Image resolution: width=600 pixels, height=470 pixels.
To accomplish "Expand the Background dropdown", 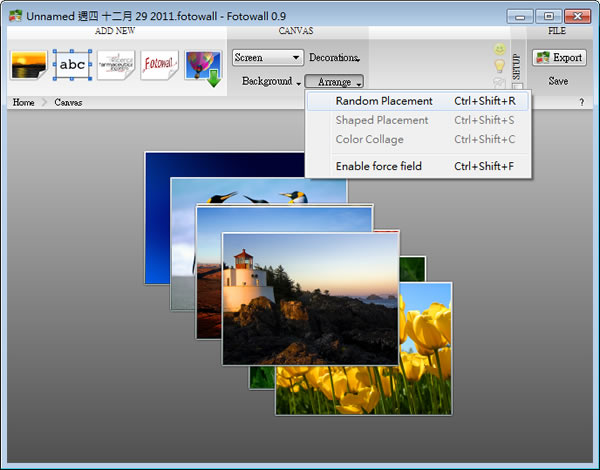I will tap(271, 81).
